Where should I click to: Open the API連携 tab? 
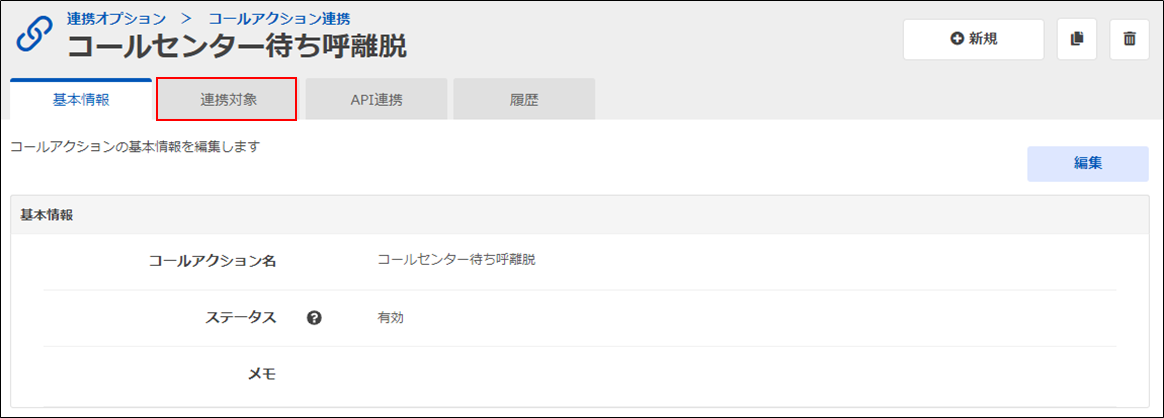[x=376, y=100]
